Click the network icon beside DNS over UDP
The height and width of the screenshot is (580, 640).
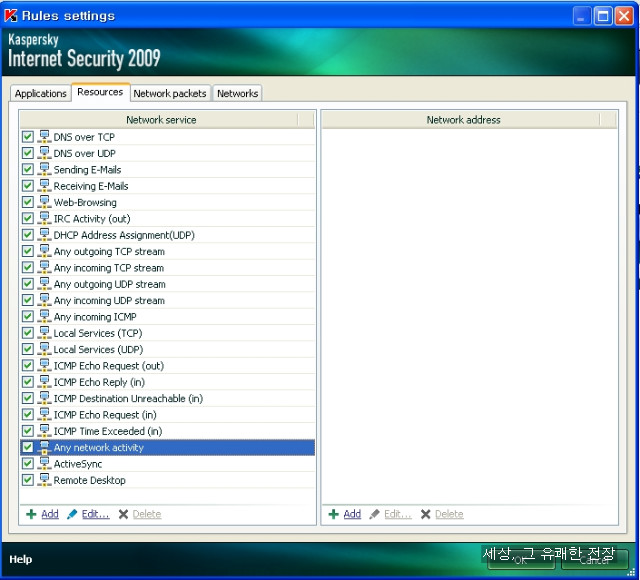(44, 153)
